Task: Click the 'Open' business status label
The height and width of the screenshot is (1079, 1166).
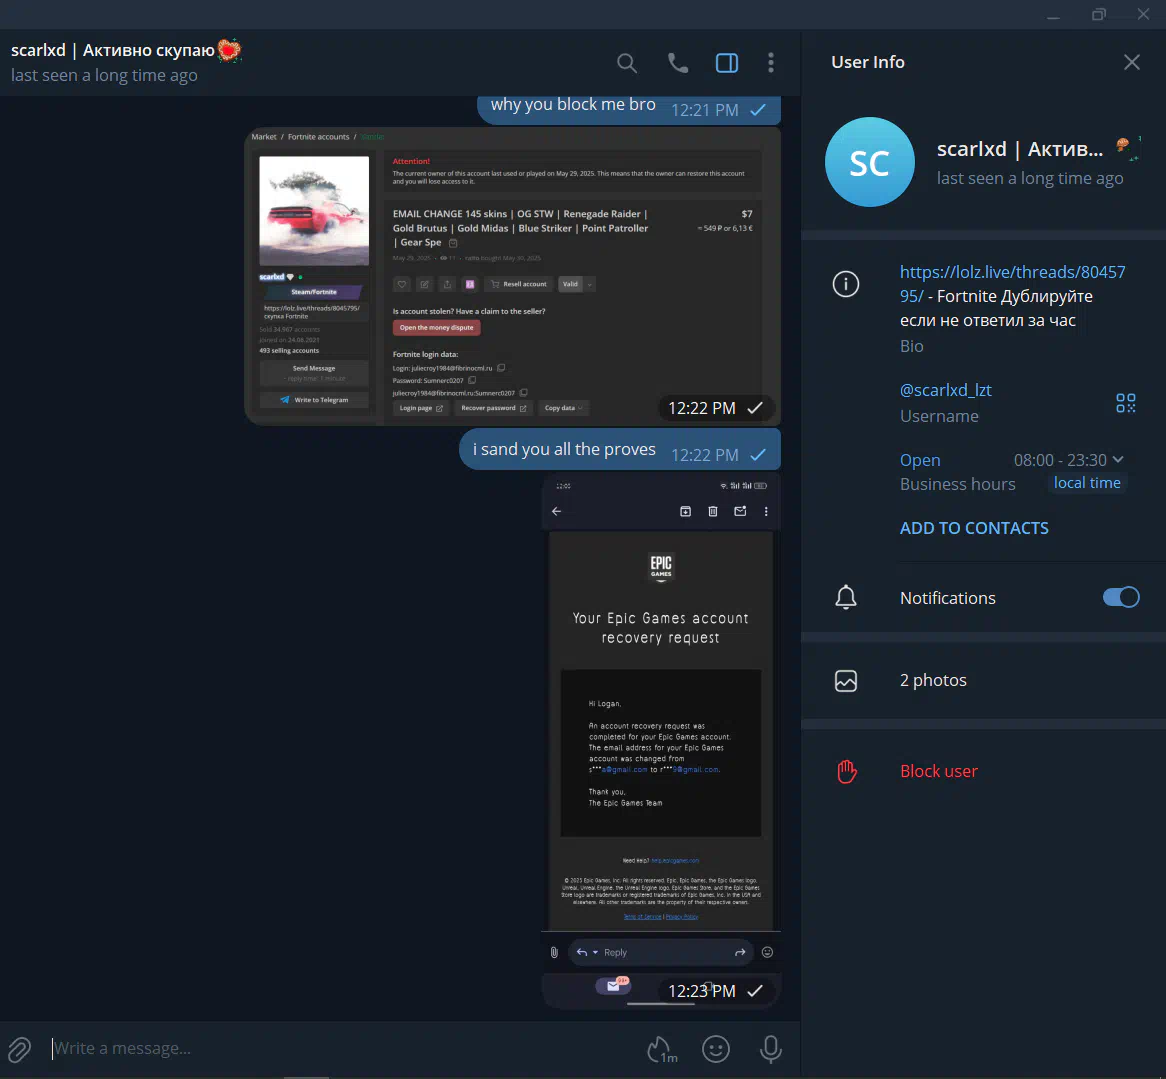Action: coord(920,460)
